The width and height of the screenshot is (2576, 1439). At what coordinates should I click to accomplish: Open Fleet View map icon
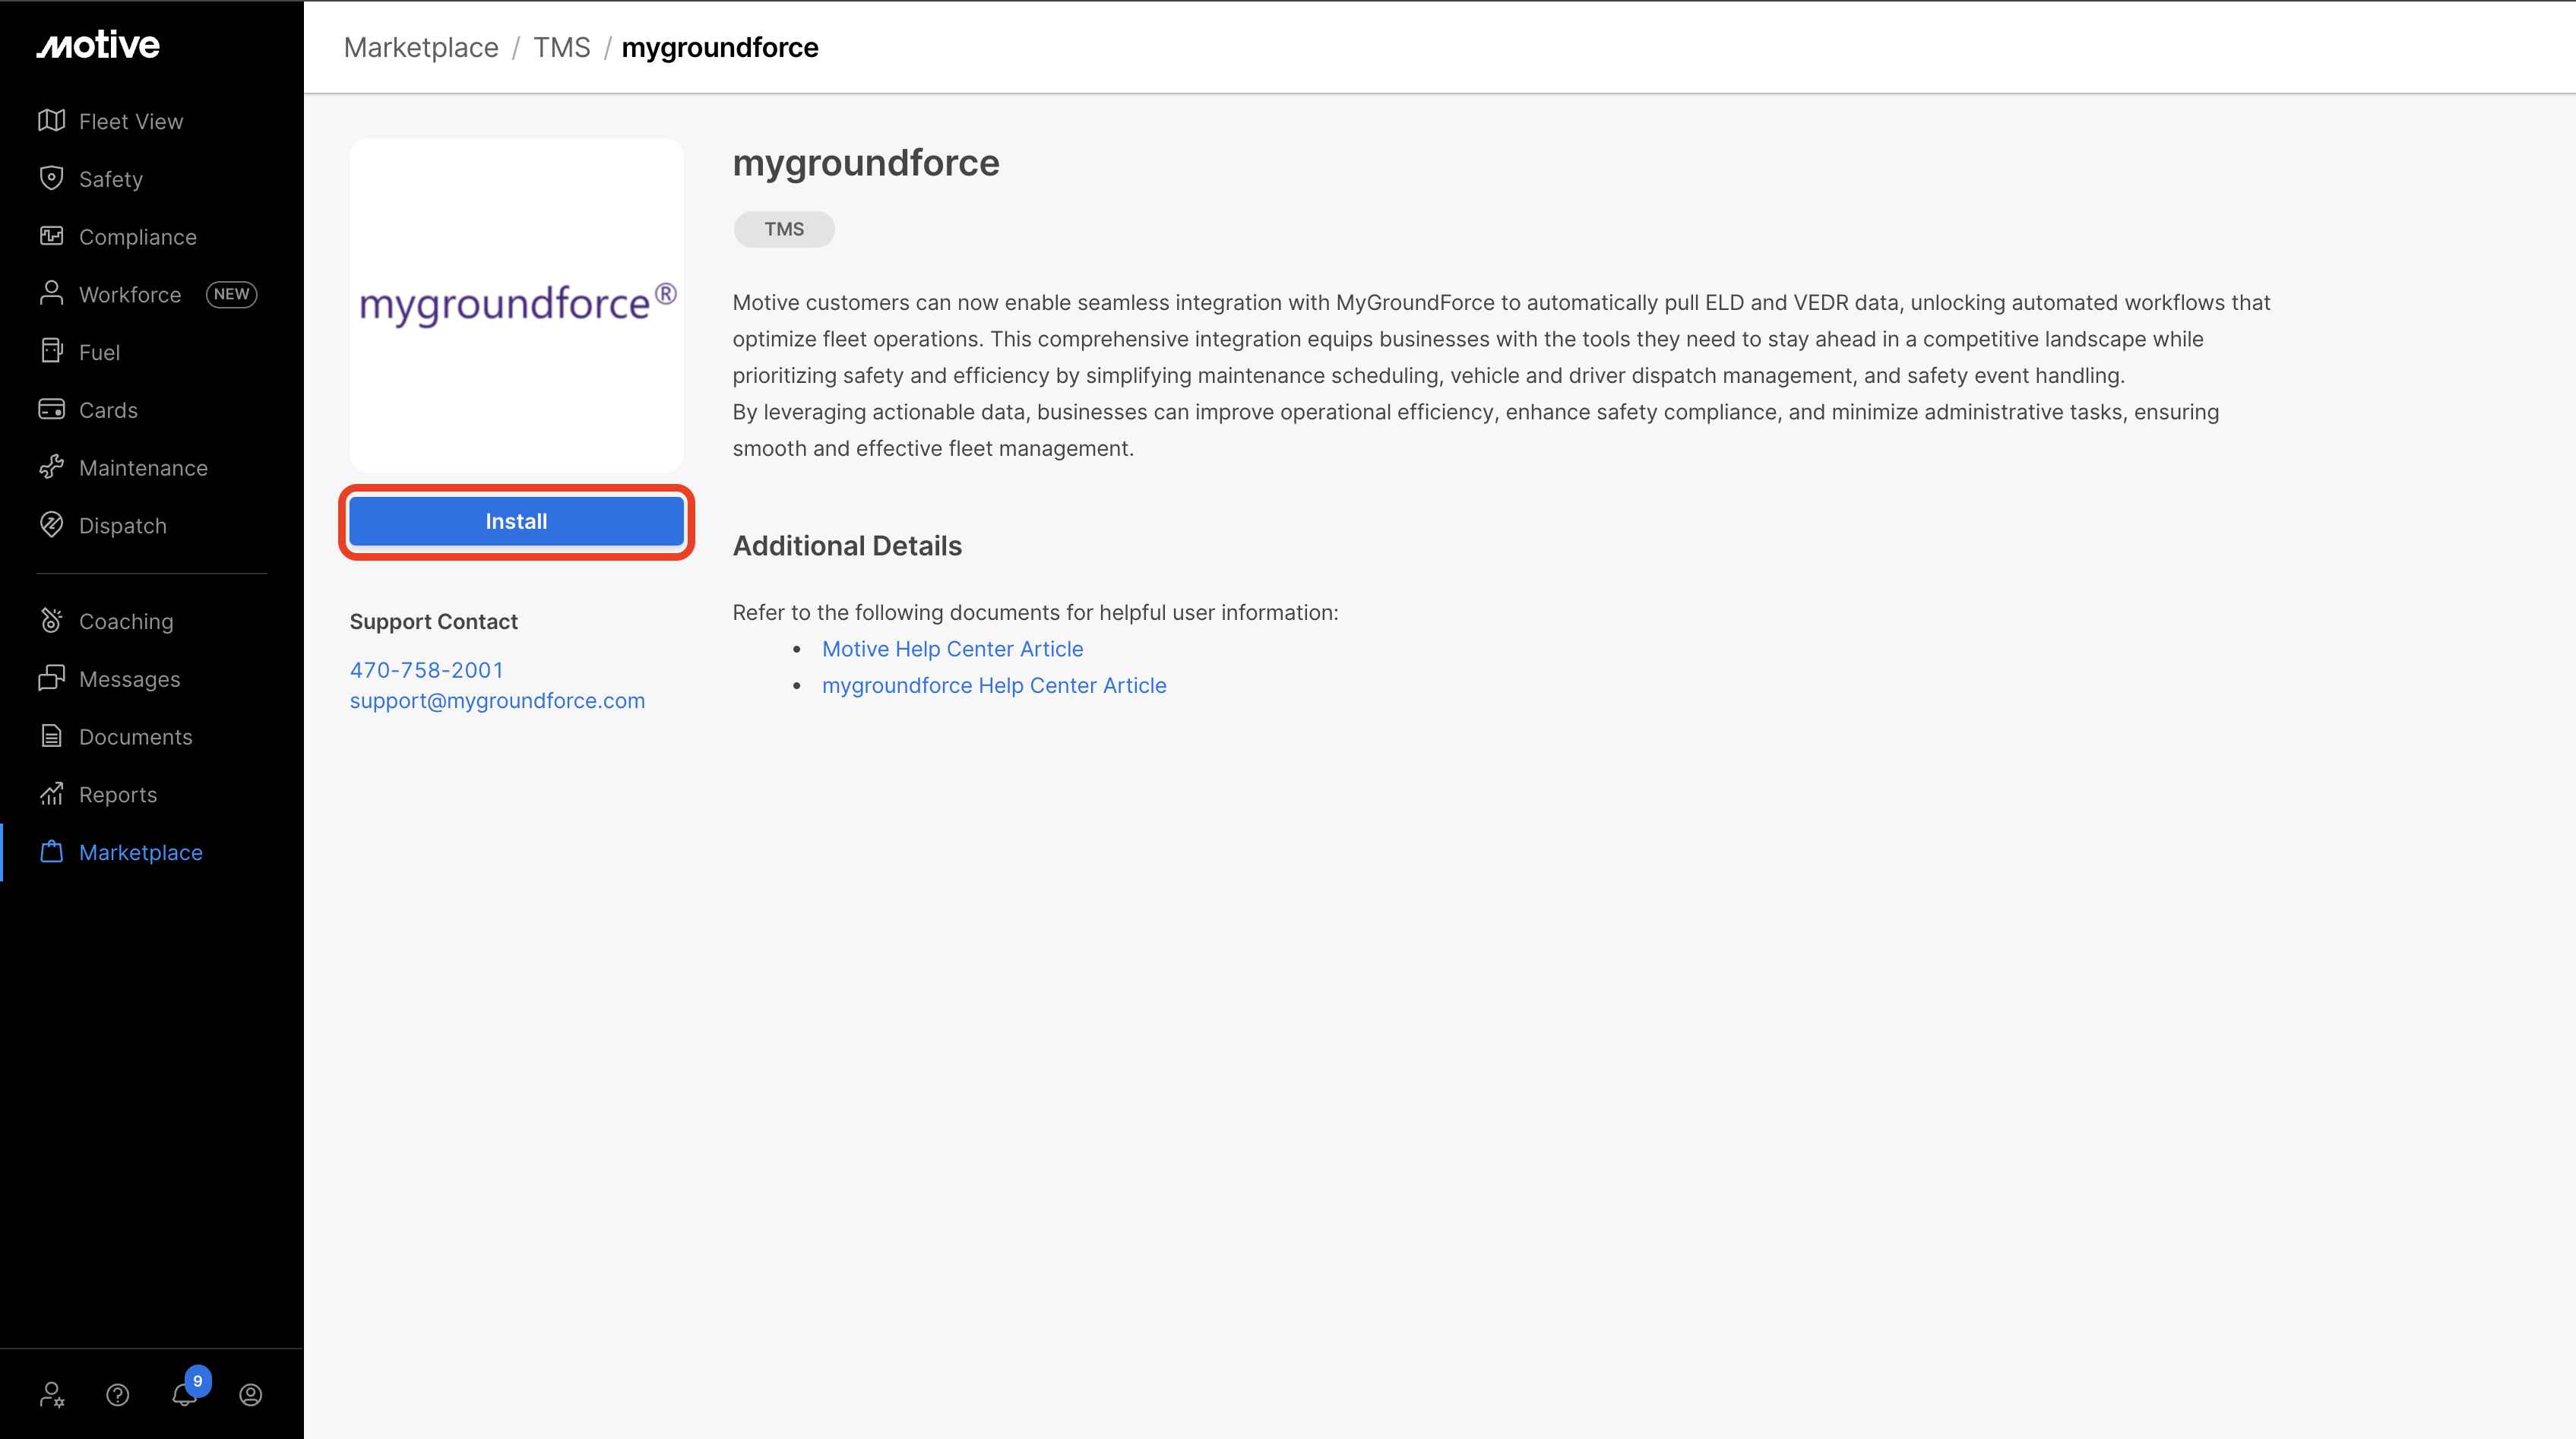51,121
